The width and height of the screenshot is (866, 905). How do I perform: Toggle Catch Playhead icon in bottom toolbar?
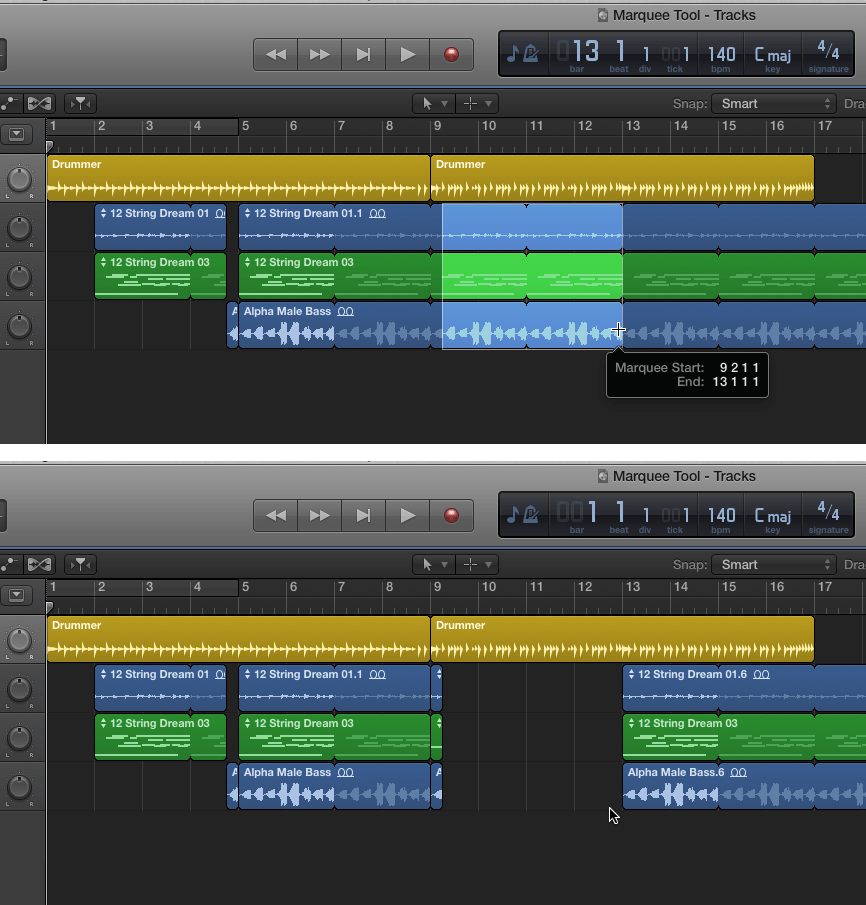pos(80,564)
